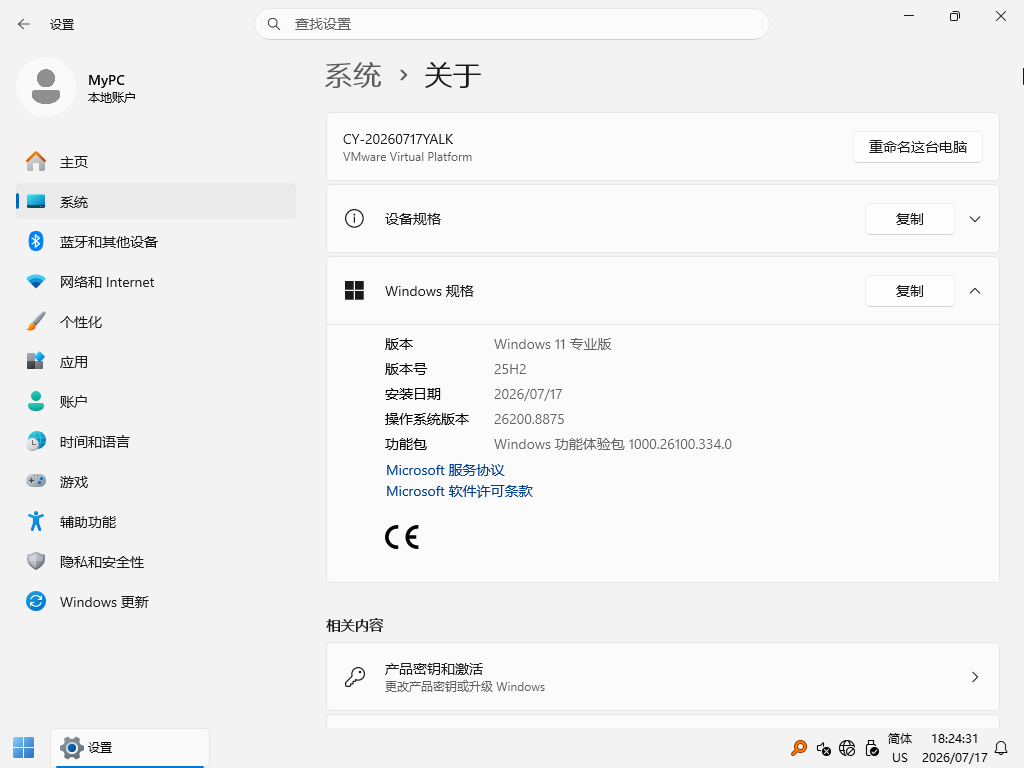Click the search magnifier icon
The height and width of the screenshot is (768, 1024).
tap(274, 24)
